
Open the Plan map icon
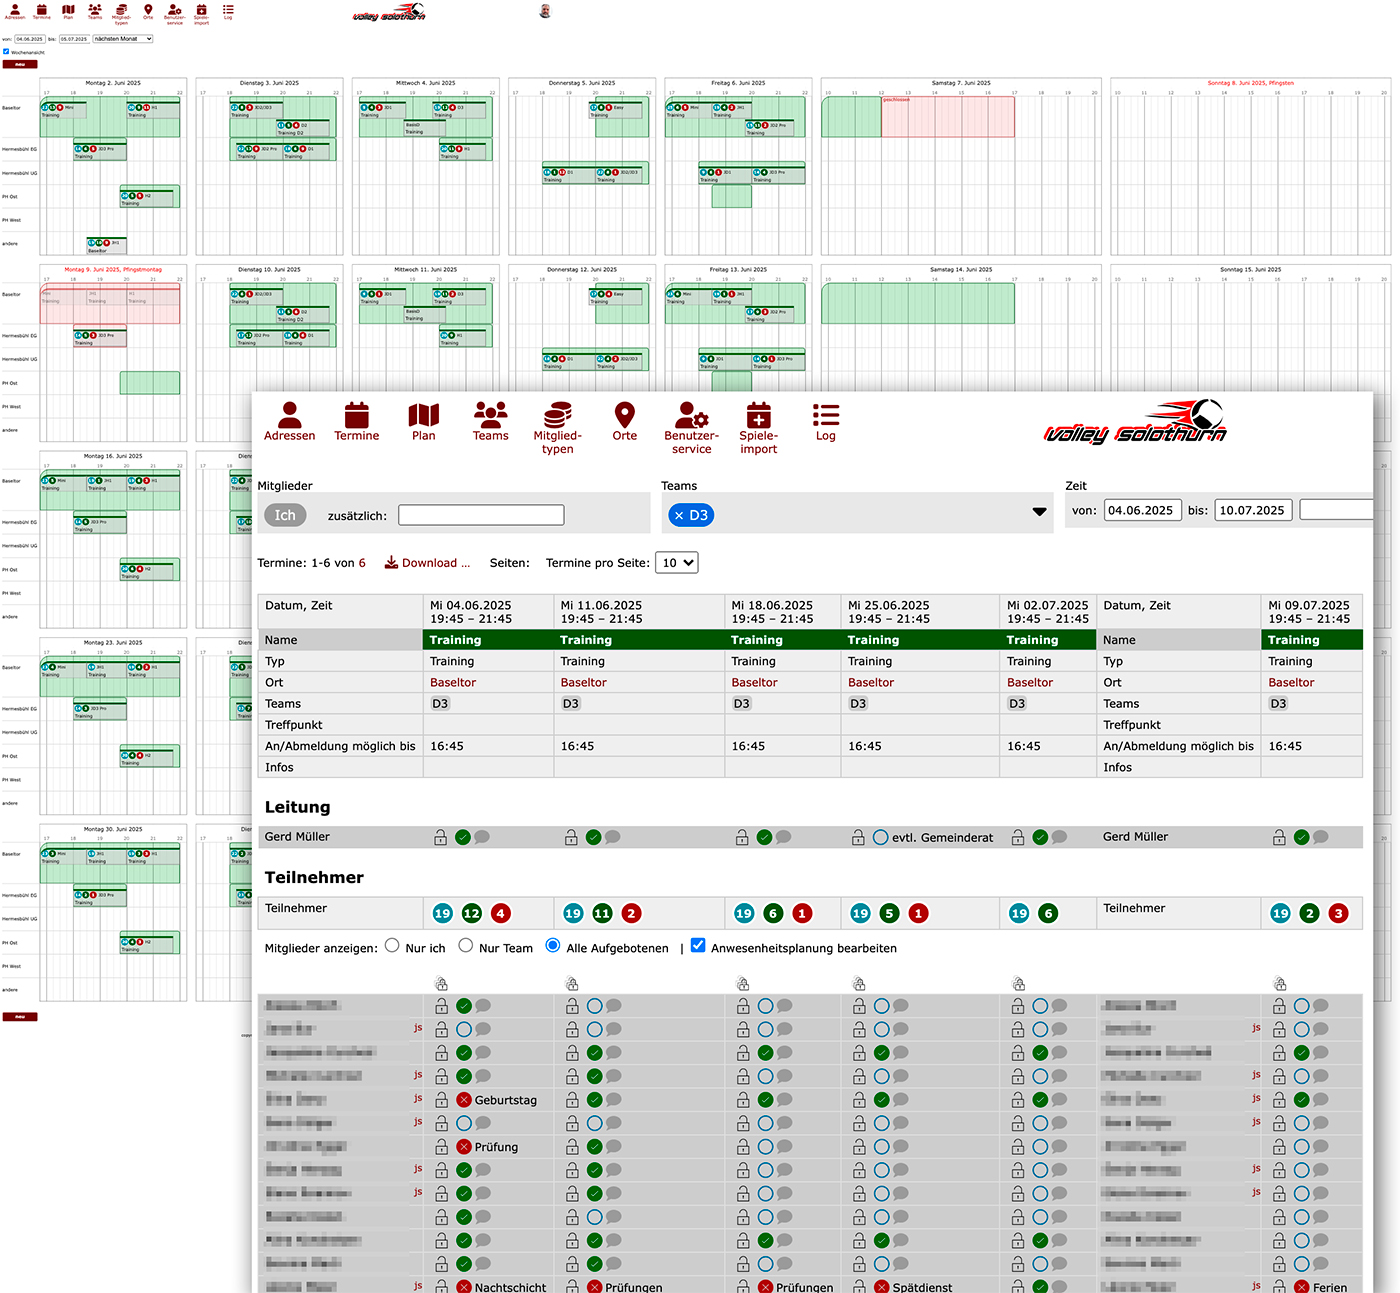[x=424, y=421]
